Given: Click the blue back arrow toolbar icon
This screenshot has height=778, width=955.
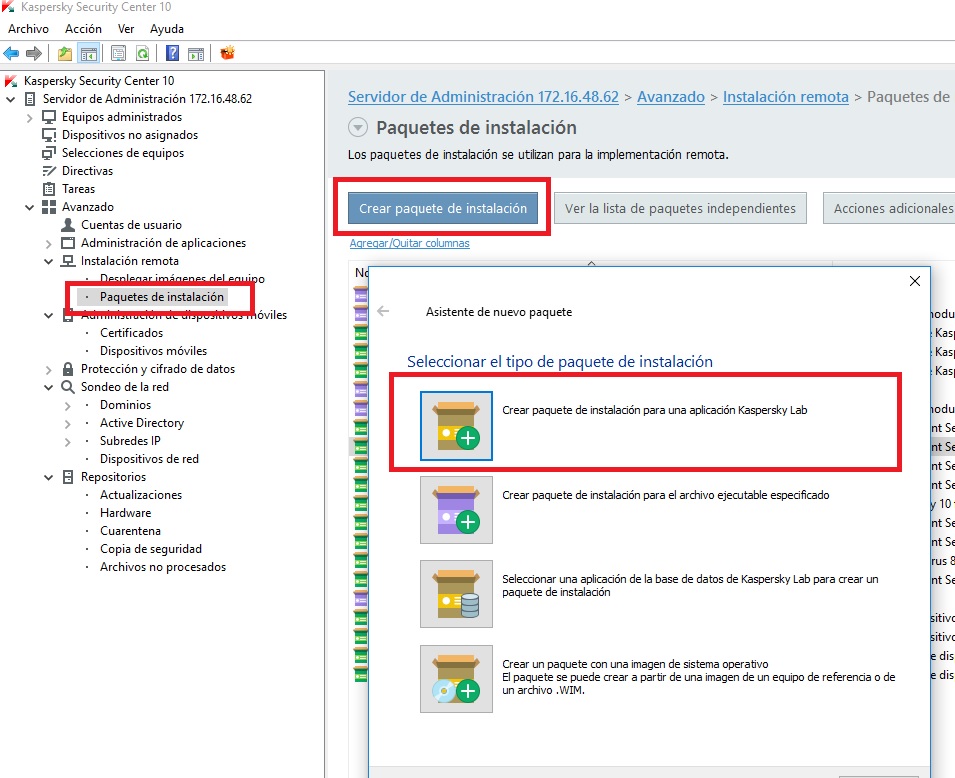Looking at the screenshot, I should 11,54.
